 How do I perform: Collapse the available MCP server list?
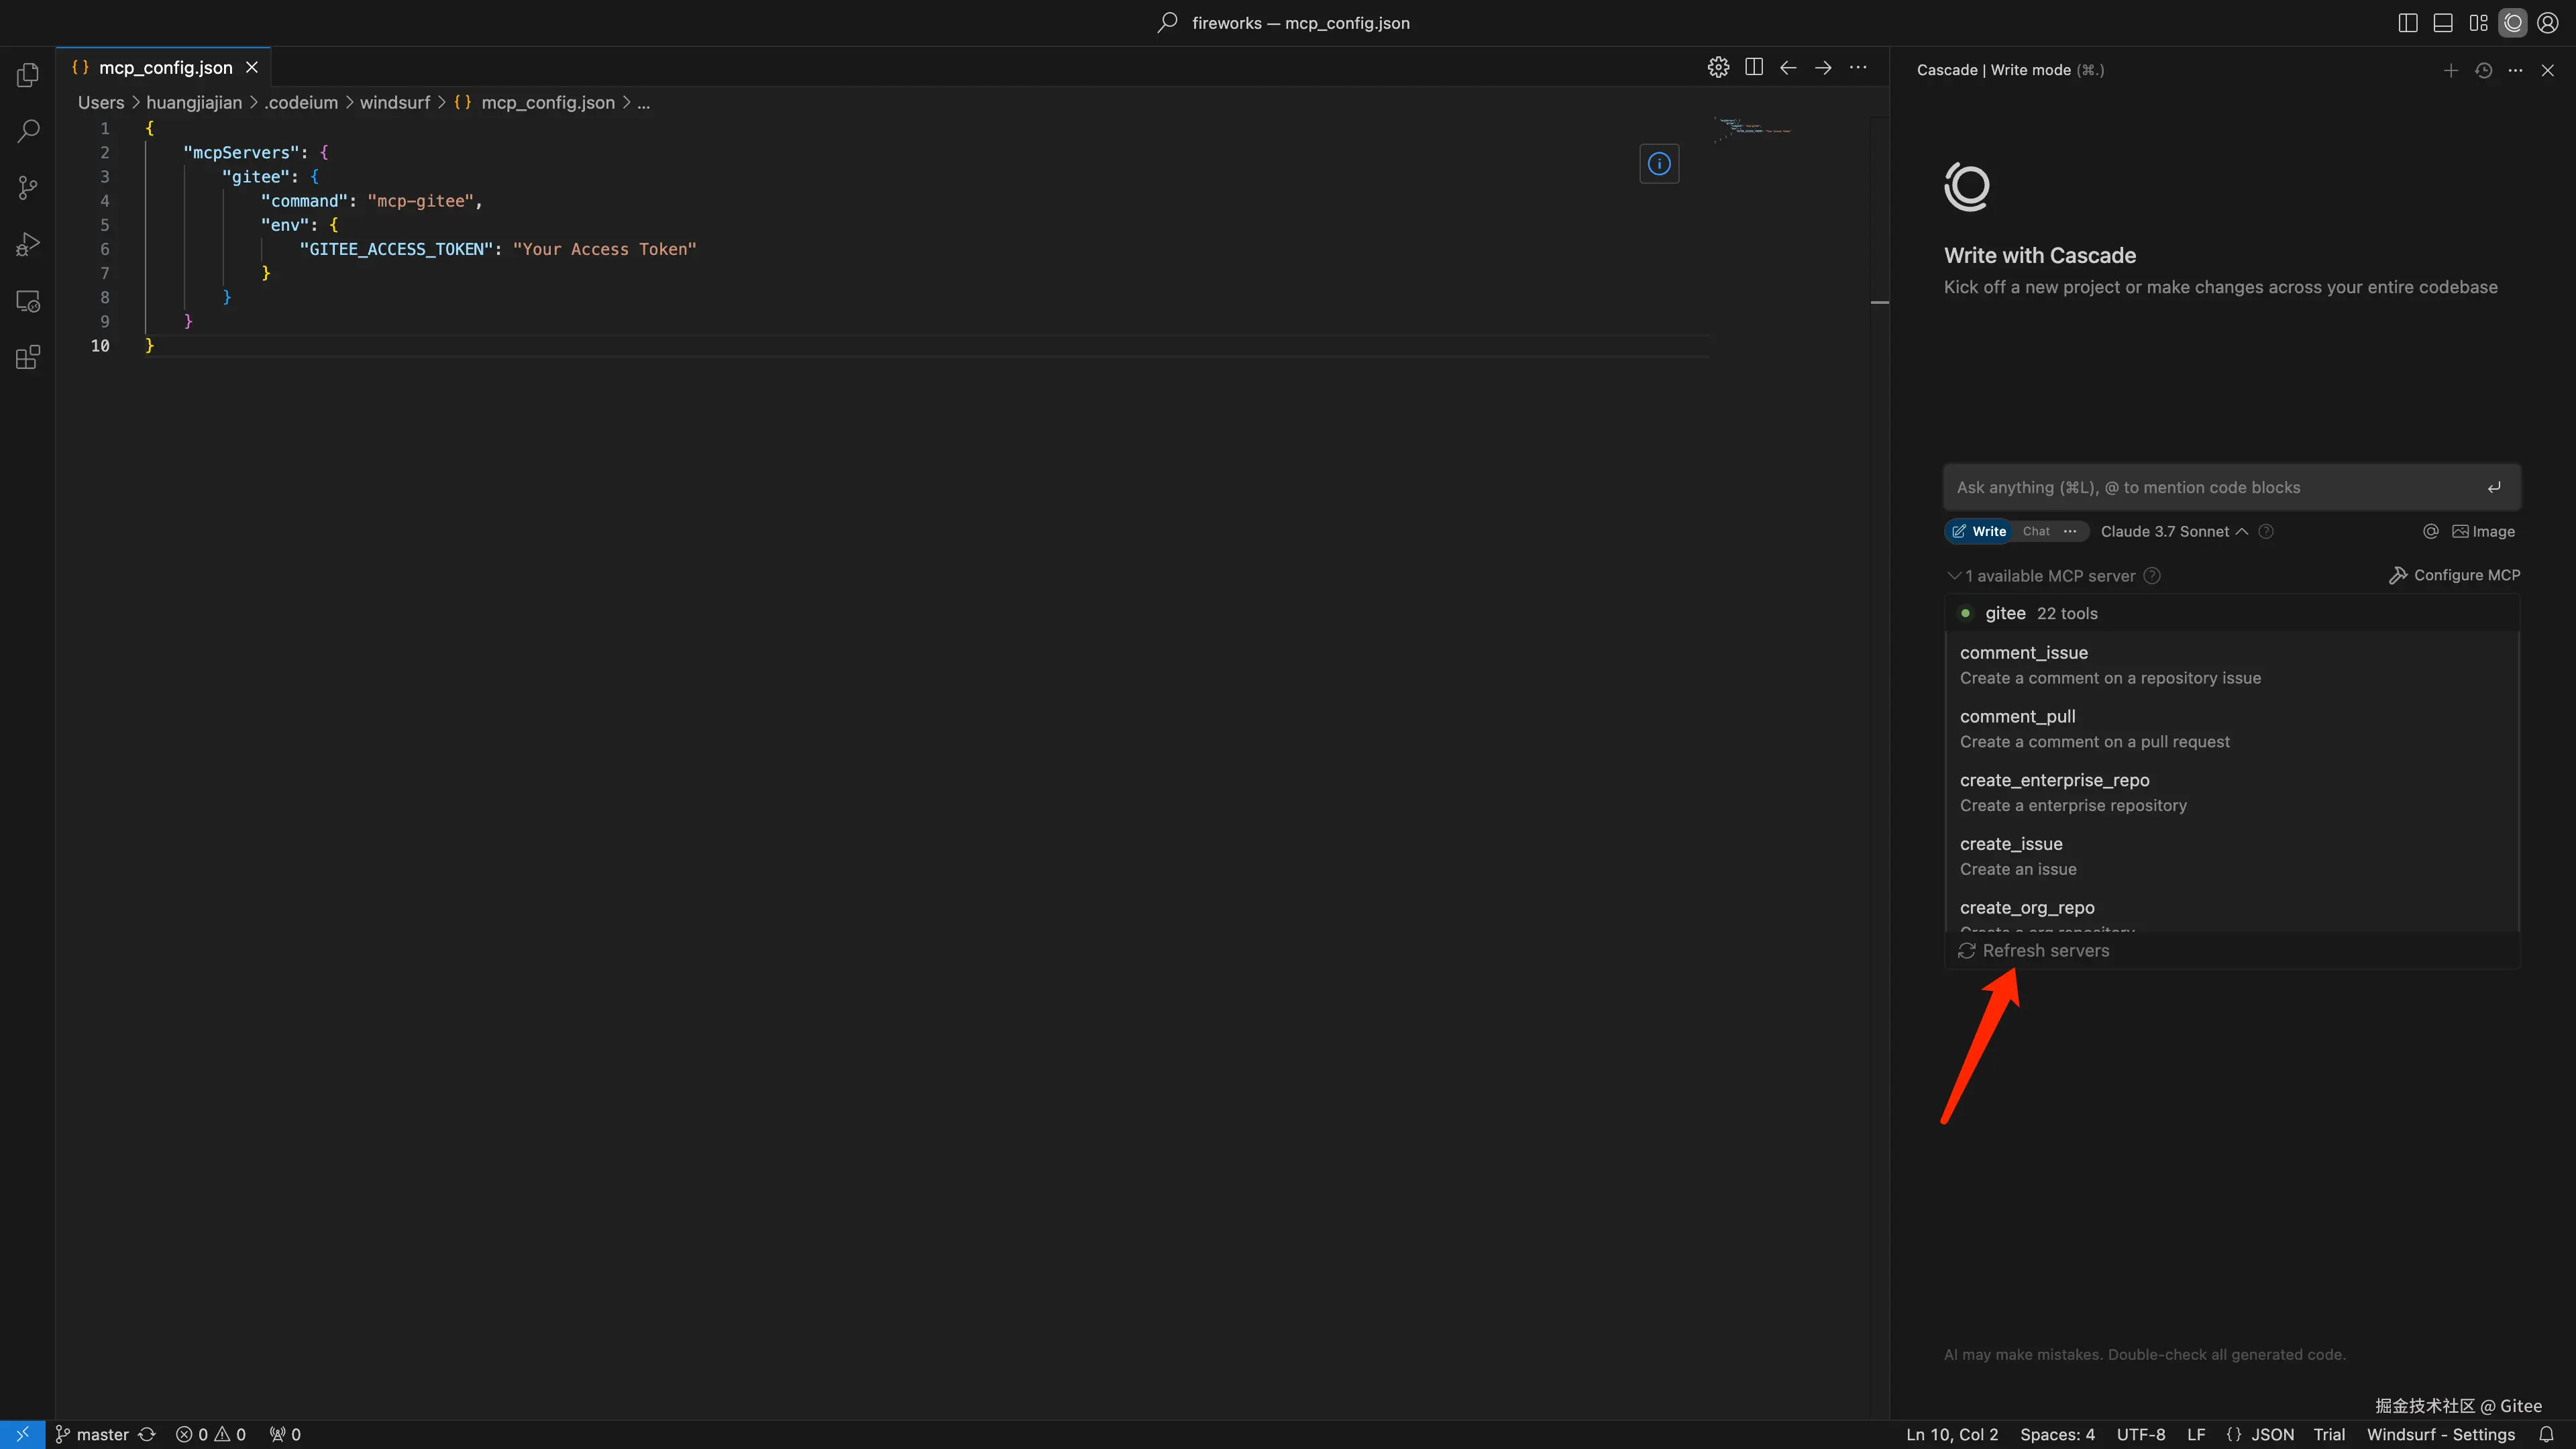[1953, 576]
